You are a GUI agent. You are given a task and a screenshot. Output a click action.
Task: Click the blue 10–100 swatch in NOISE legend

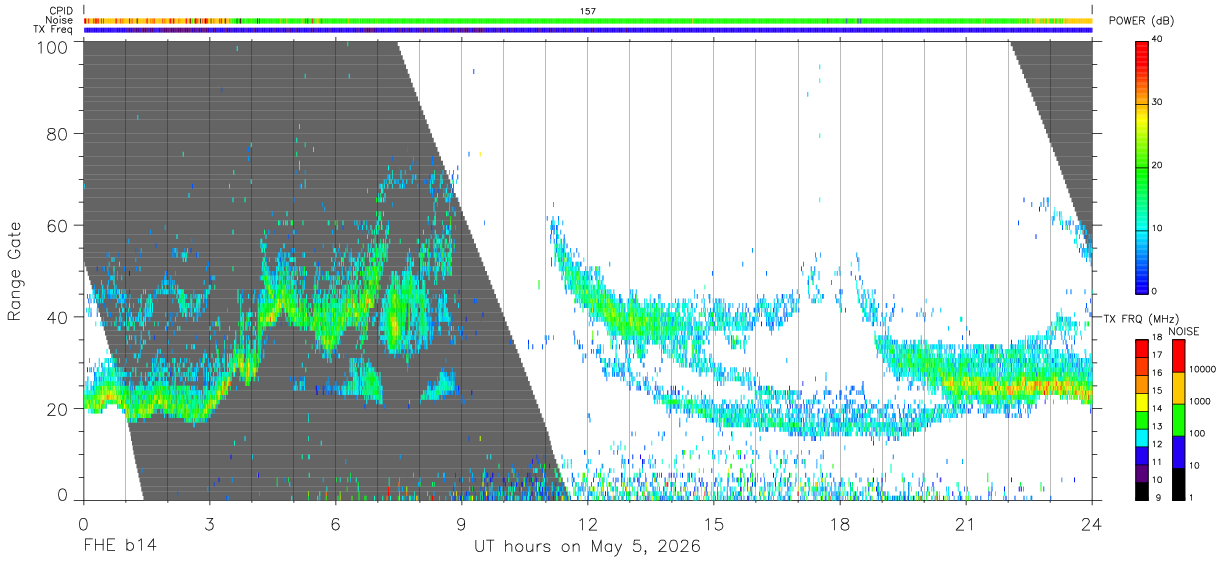1178,452
